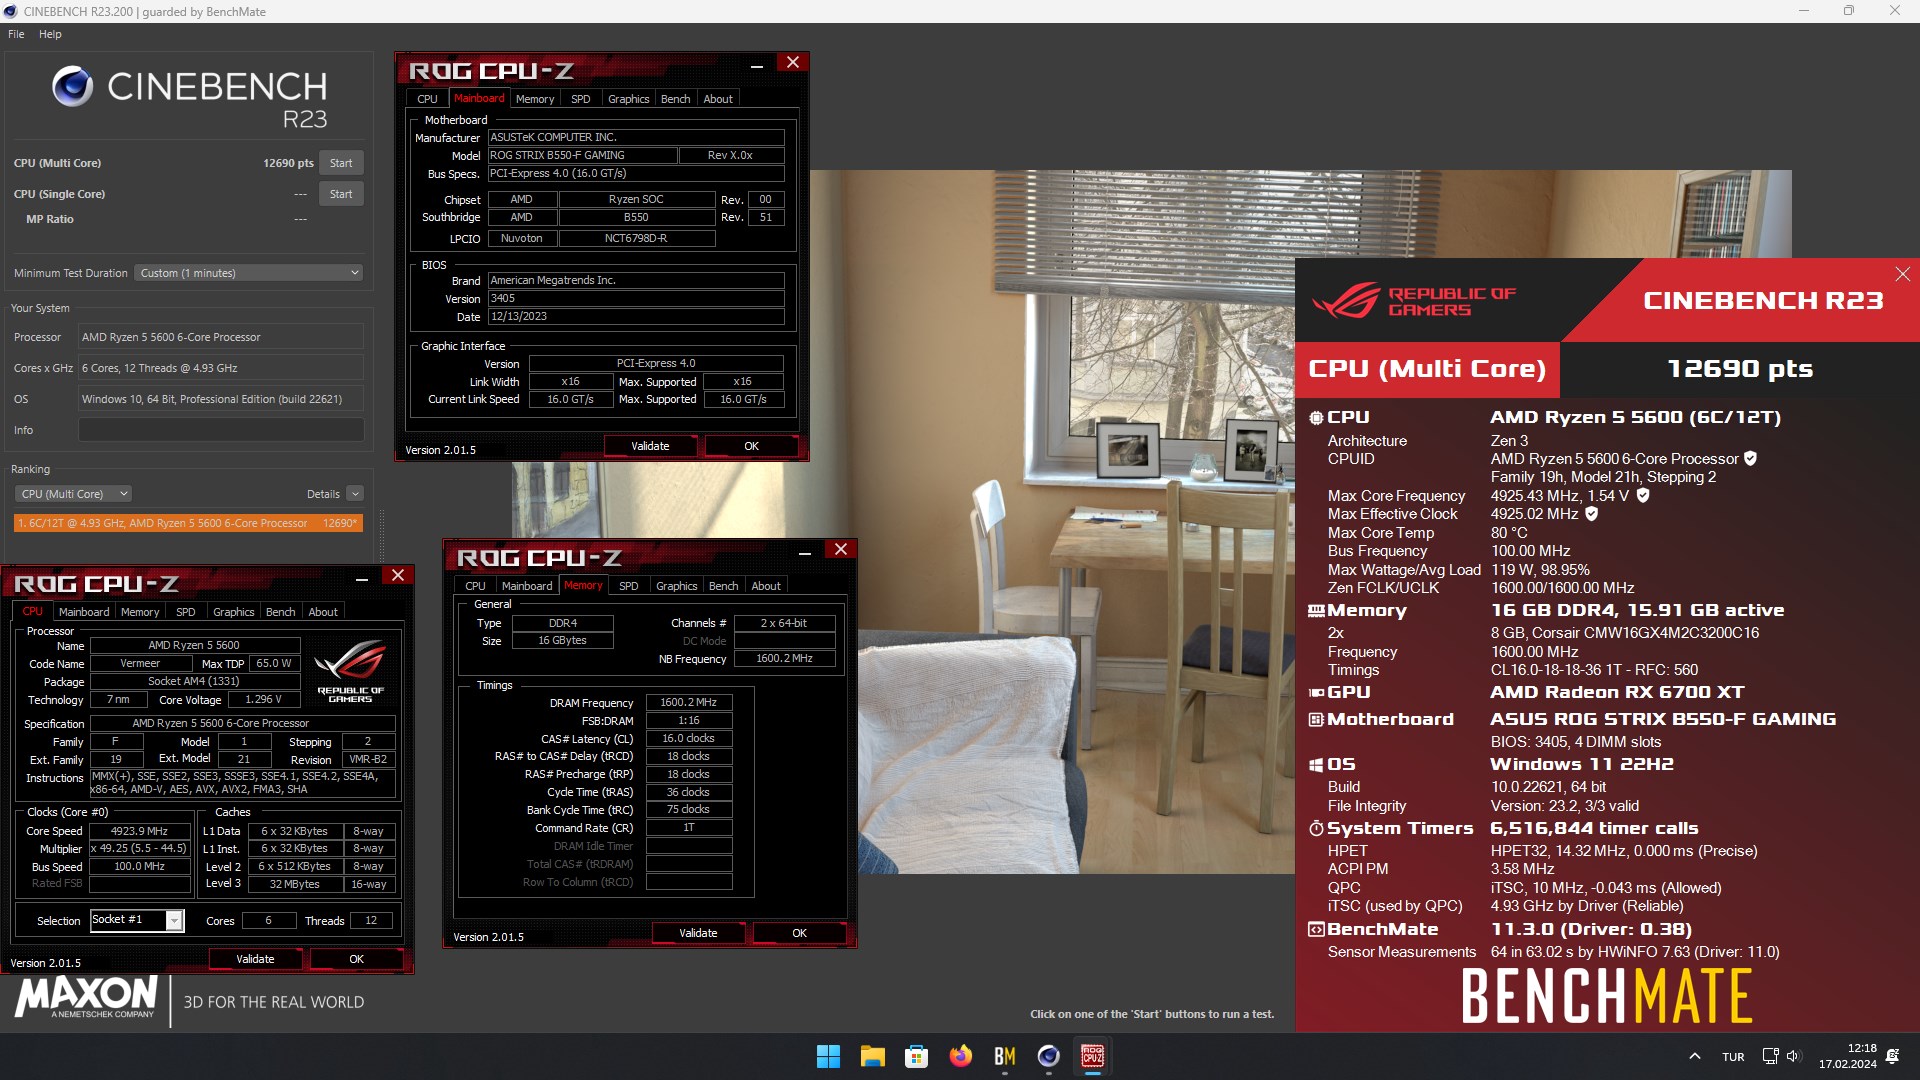Screen dimensions: 1920x1080
Task: Open the volume control in tray
Action: point(1792,1056)
